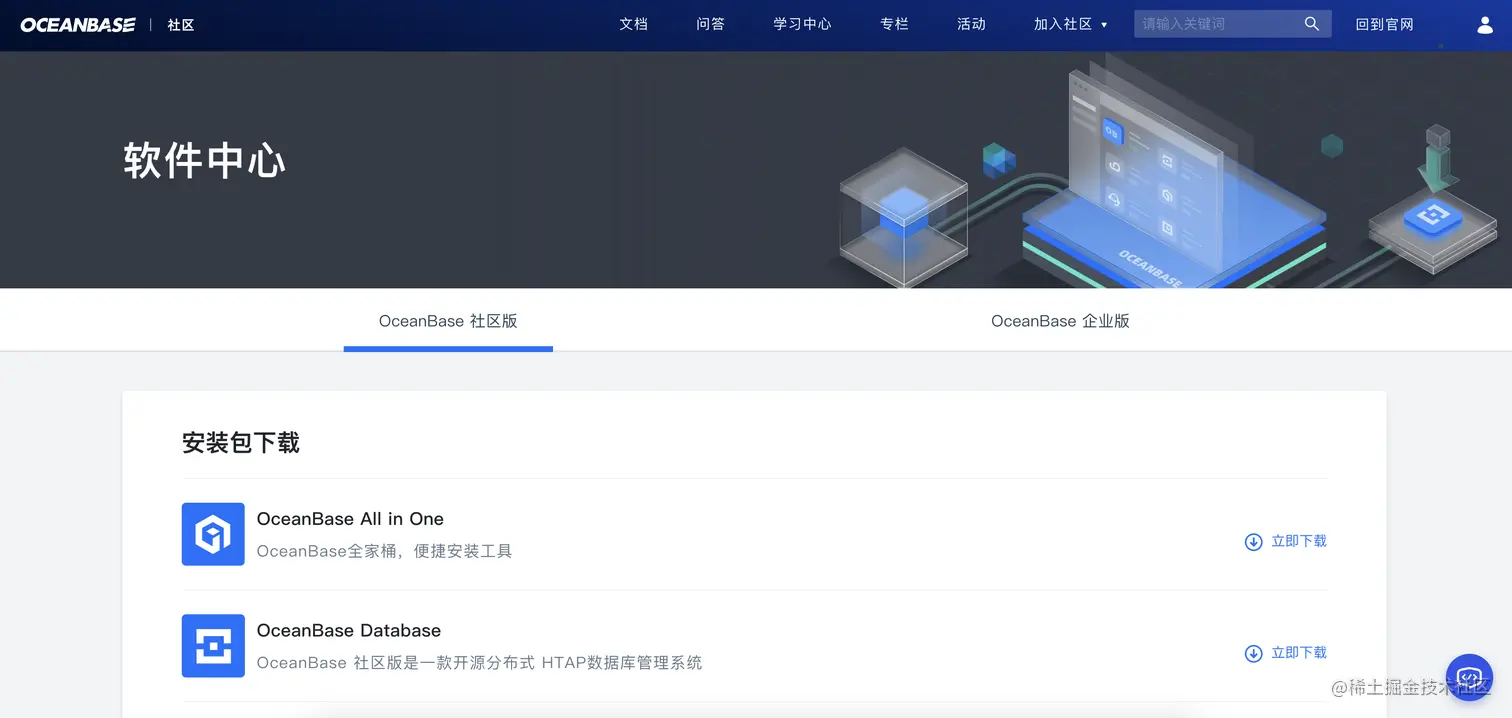The width and height of the screenshot is (1512, 718).
Task: Select the OceanBase All in One title
Action: 350,519
